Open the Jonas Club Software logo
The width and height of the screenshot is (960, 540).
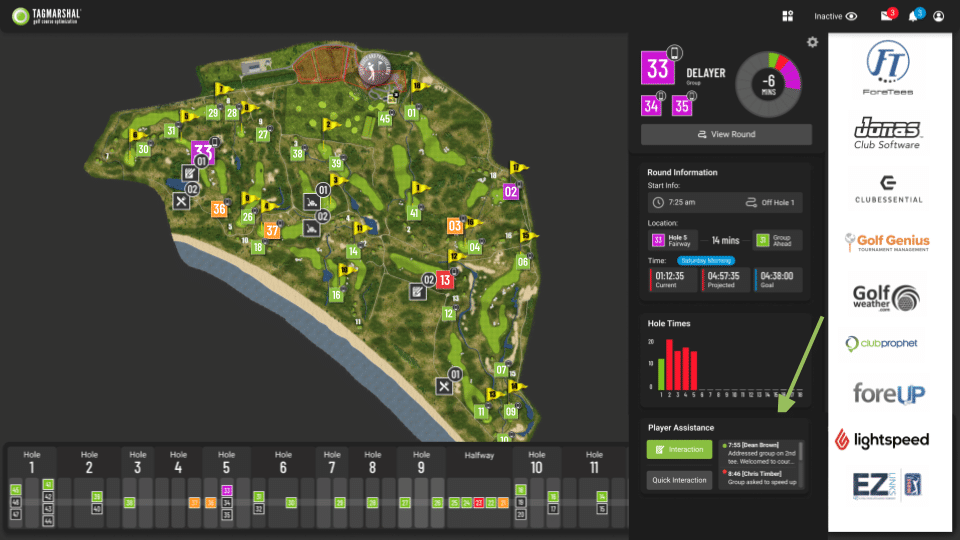click(888, 133)
